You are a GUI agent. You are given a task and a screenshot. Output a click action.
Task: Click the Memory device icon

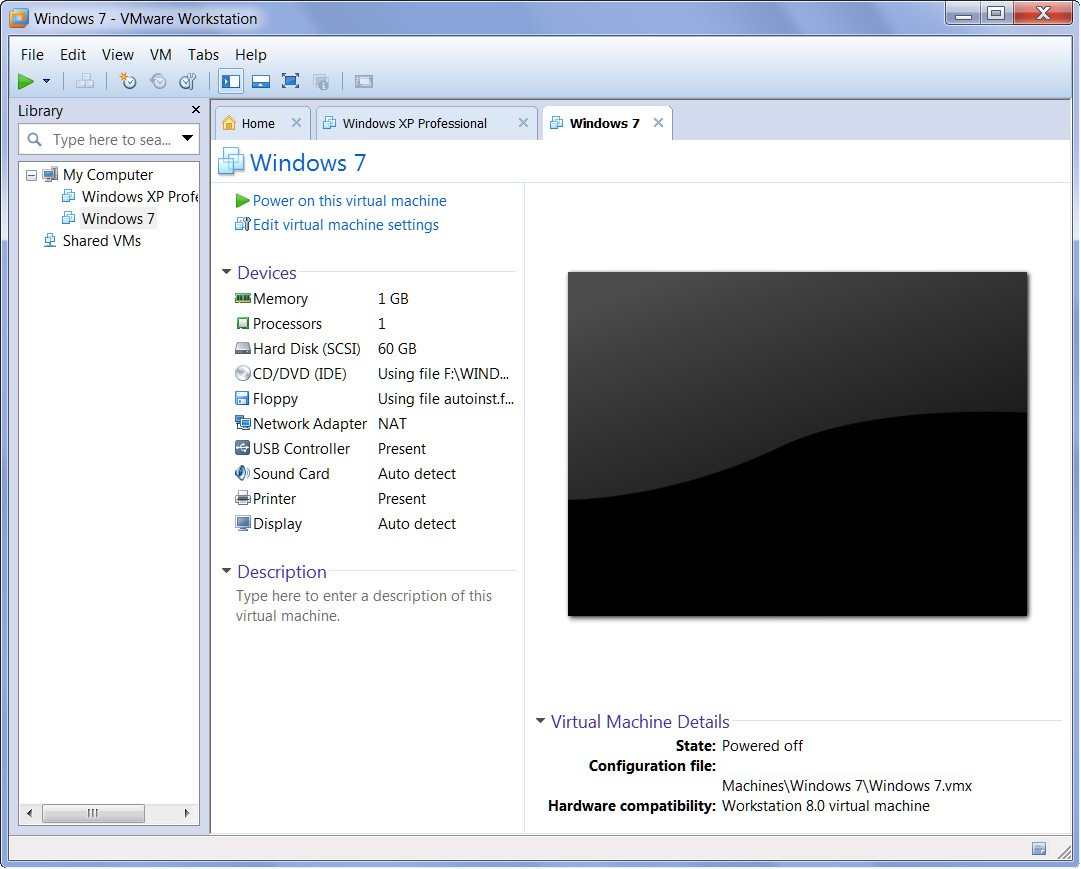tap(243, 299)
